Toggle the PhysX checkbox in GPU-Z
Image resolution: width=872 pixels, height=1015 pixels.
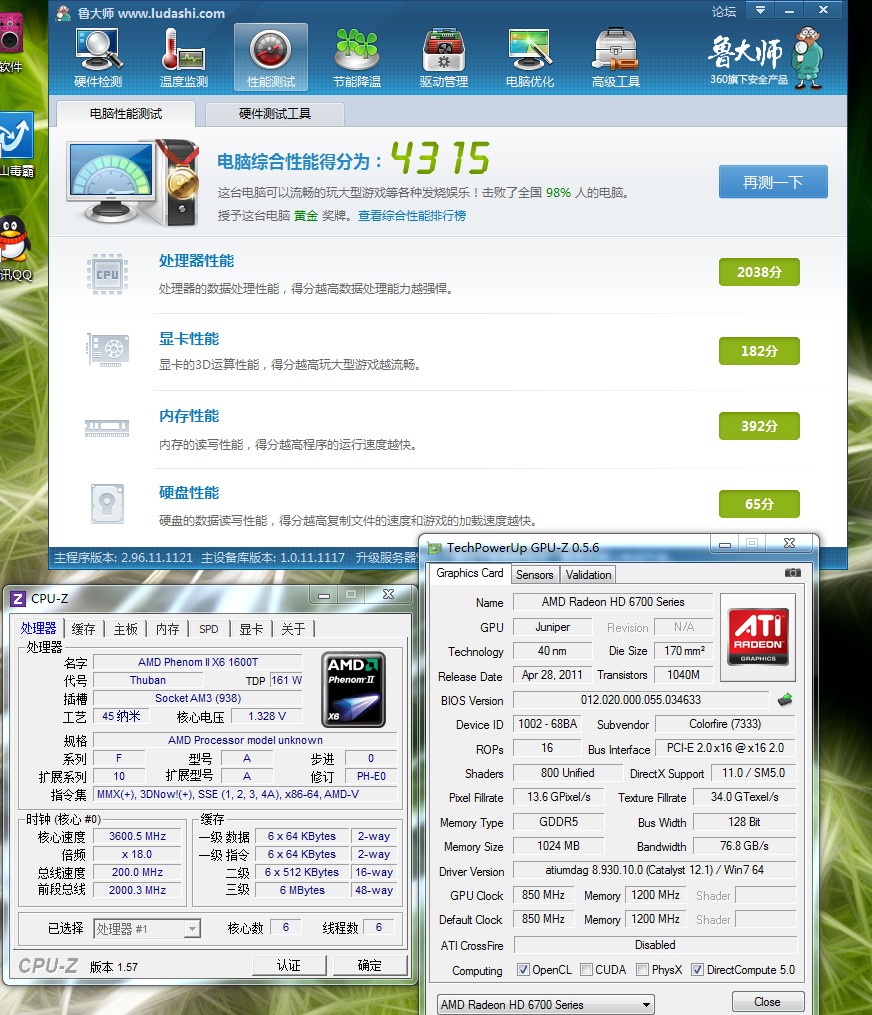(642, 969)
